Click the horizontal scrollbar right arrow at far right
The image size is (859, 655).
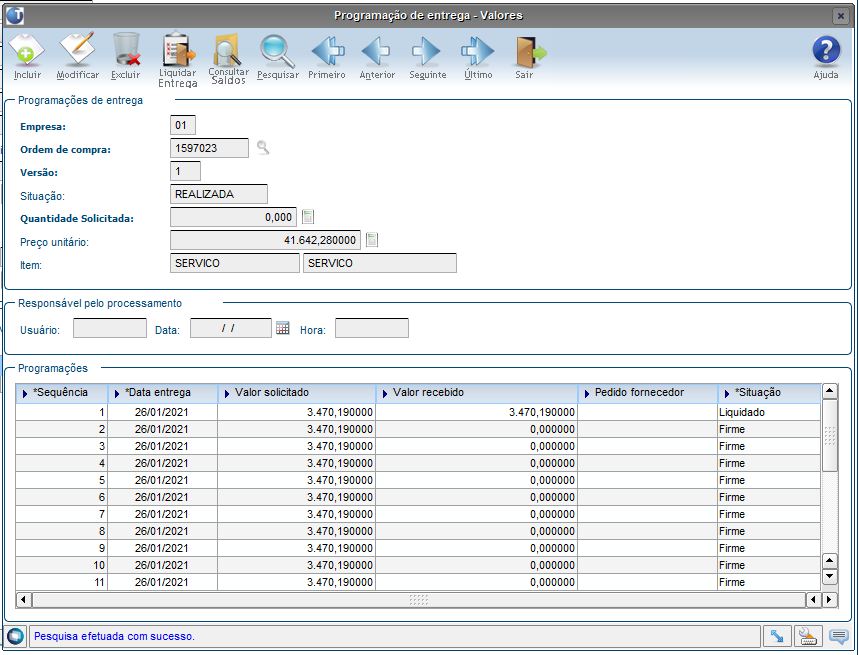[830, 600]
